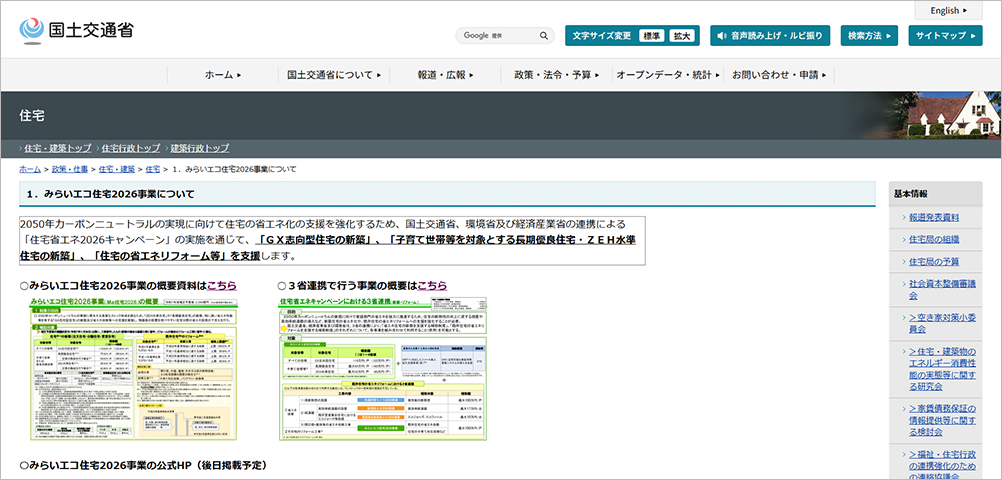Go to 住宅・建築トップ
Image resolution: width=1002 pixels, height=480 pixels.
click(58, 148)
